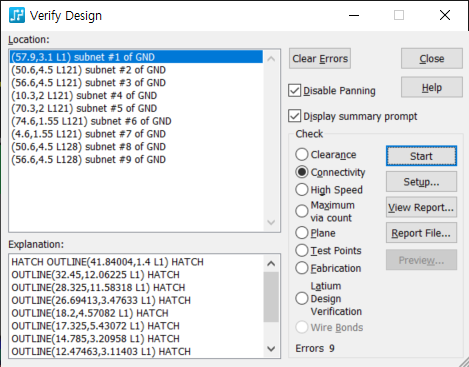Select Latium Design Verification option
Screen dimensions: 469x367
tap(302, 298)
